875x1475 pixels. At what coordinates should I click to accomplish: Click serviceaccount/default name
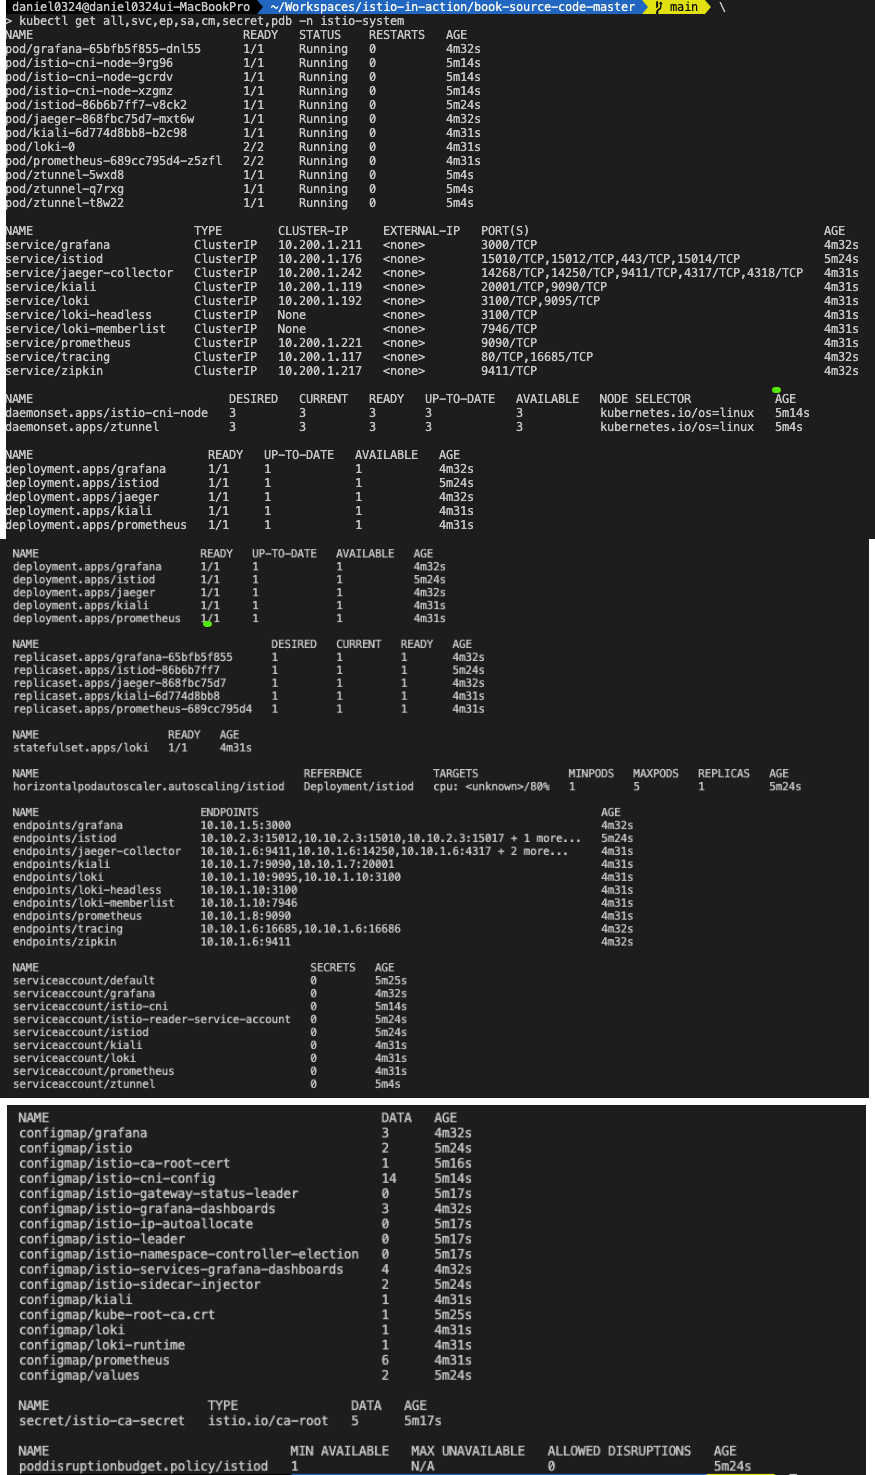point(84,980)
